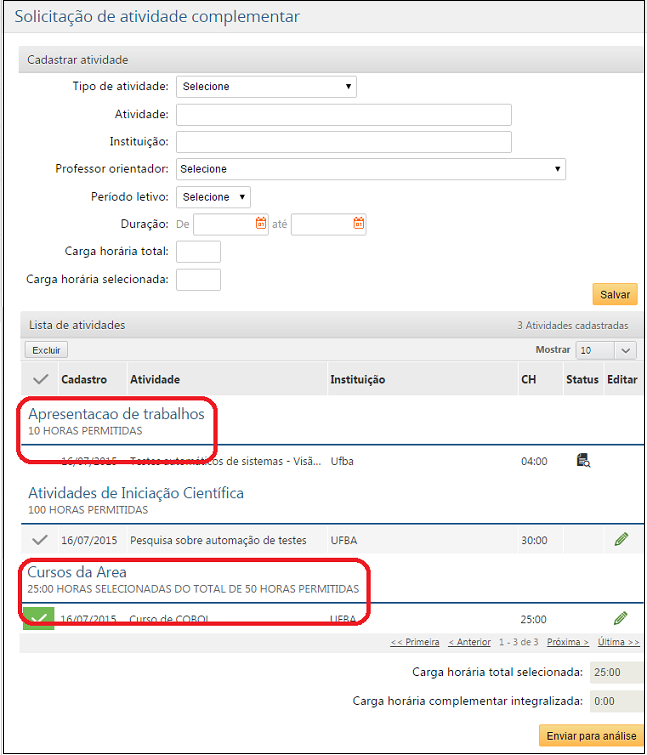Click 100 HORAS PERMITIDAS text

coord(88,510)
